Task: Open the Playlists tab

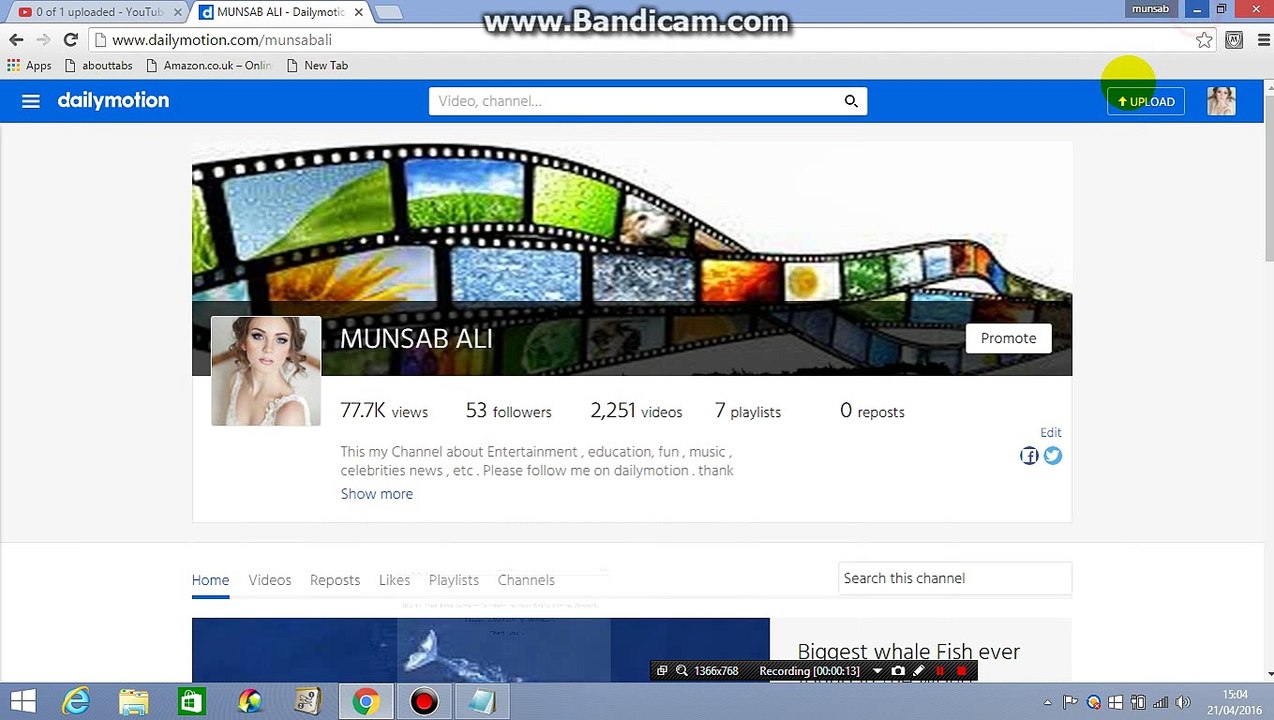Action: [454, 580]
